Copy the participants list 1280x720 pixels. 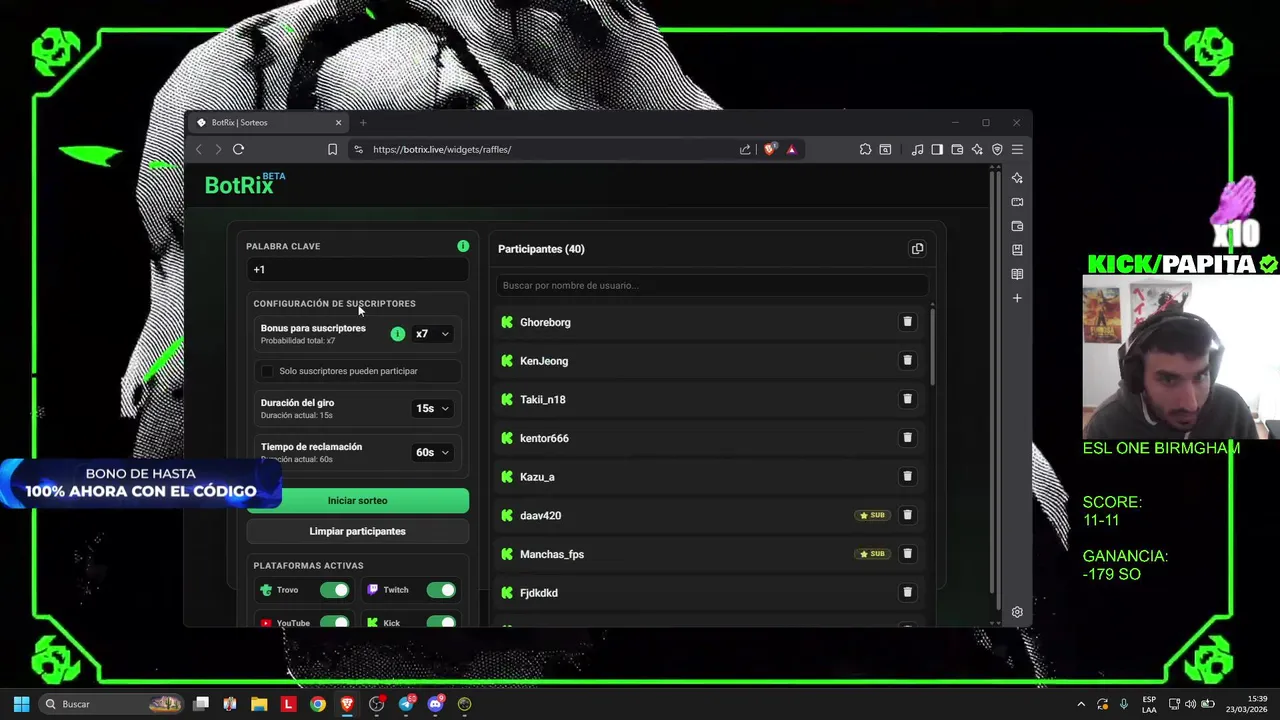coord(917,249)
